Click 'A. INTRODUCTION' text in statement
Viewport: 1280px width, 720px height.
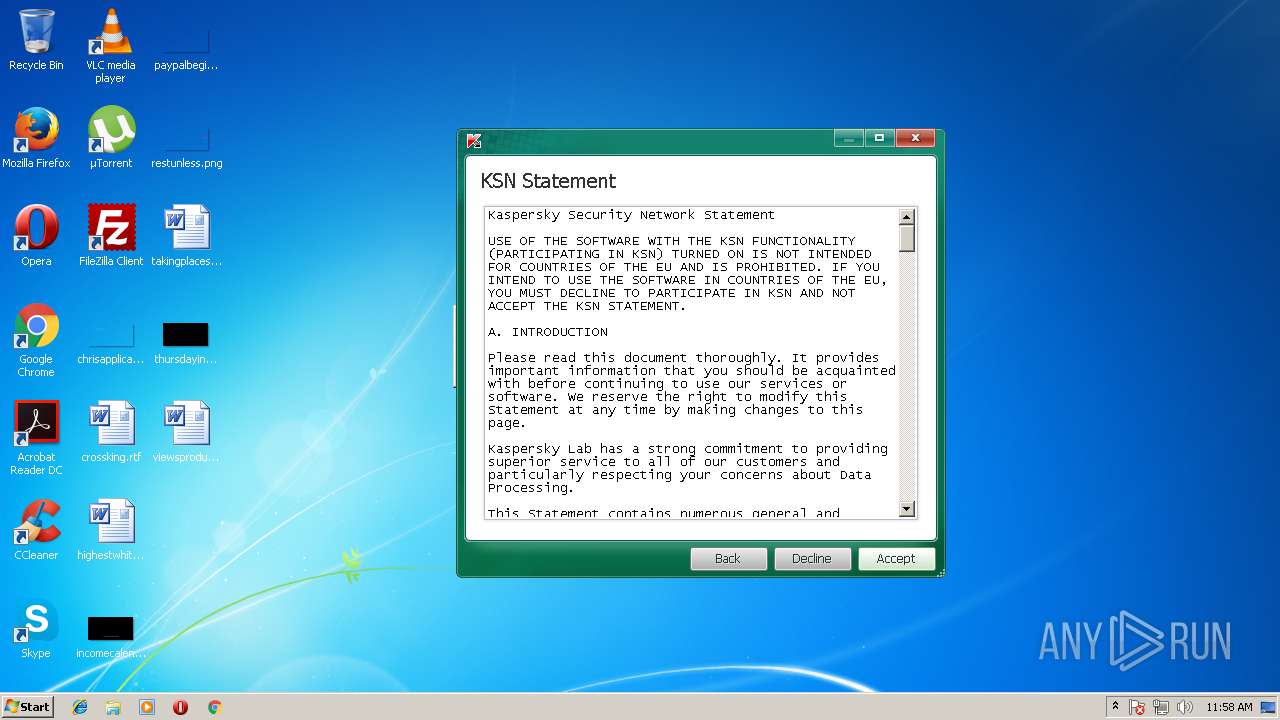pyautogui.click(x=548, y=332)
